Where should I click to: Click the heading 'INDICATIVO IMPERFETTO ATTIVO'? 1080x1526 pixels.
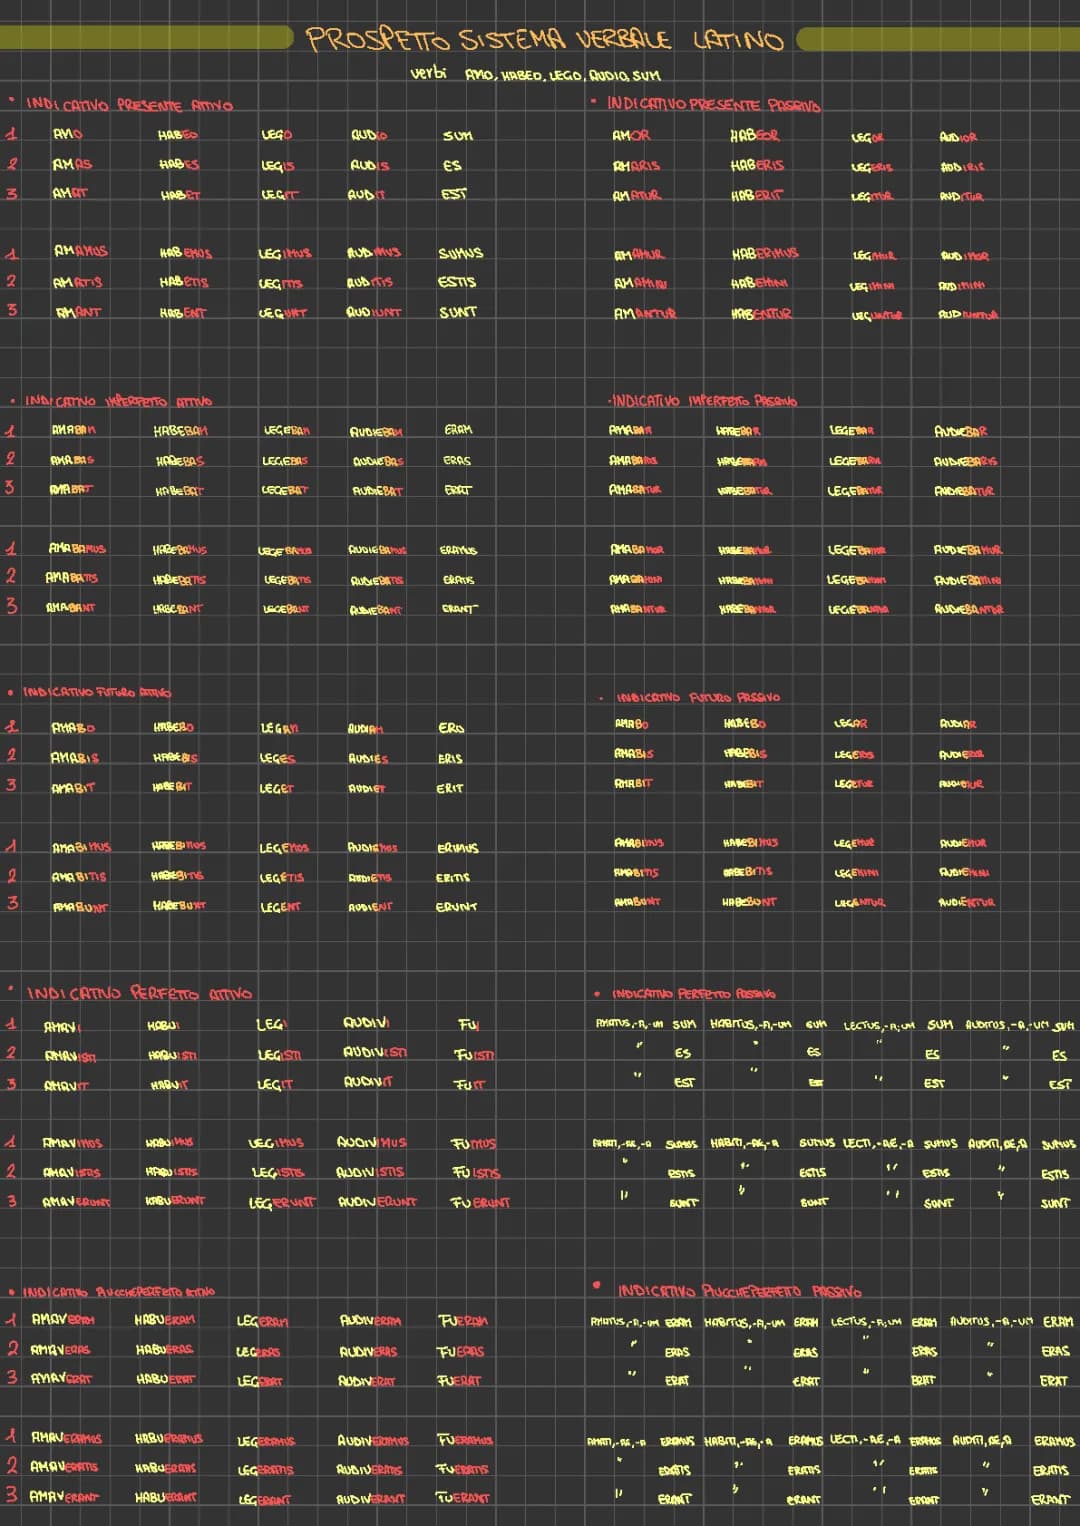click(118, 401)
